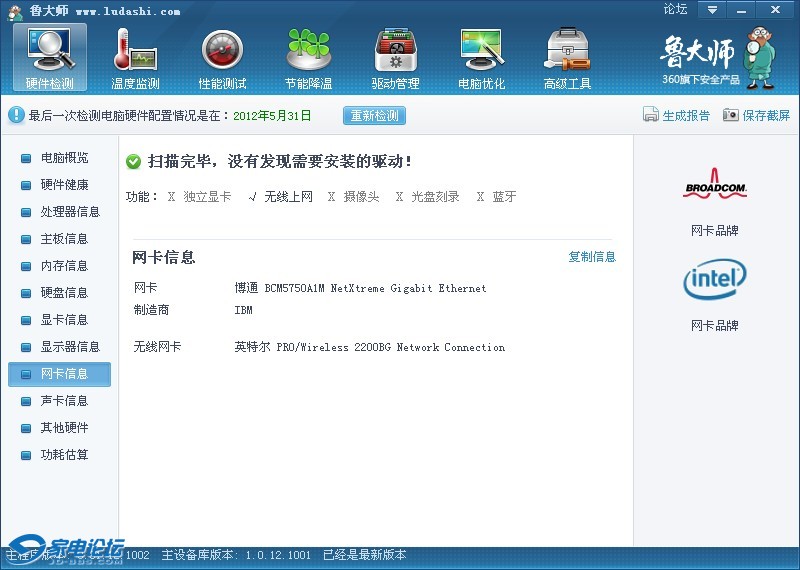Open the 硬件检测 hardware detection icon
Screen dimensions: 800x570
(x=50, y=50)
